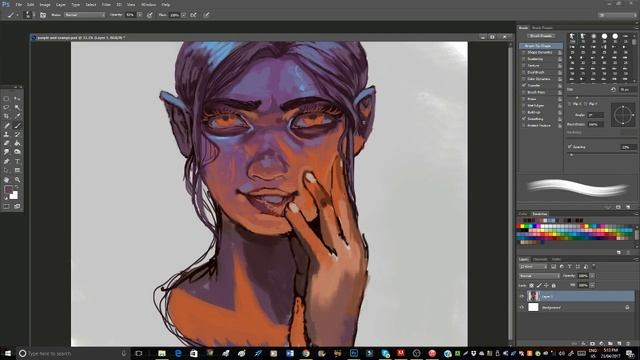Select the Zoom tool
This screenshot has width=640, height=360.
(x=17, y=180)
